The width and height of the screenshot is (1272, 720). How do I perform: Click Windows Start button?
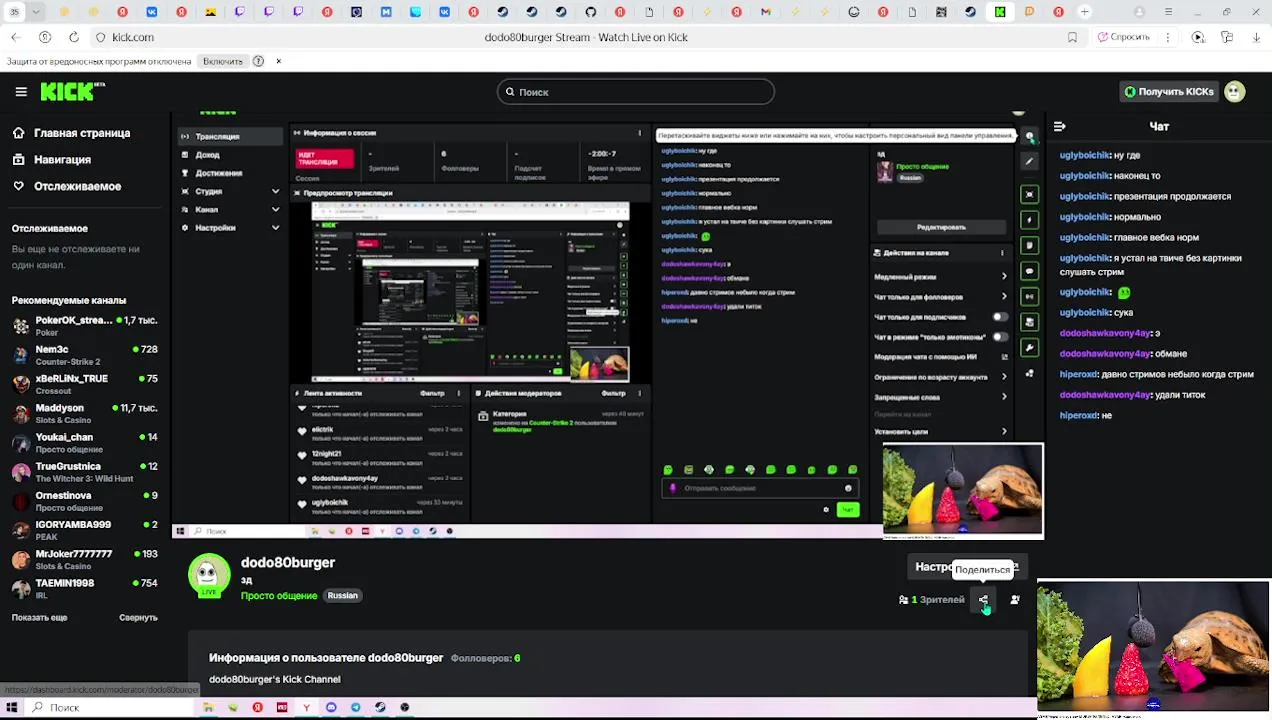(x=12, y=707)
